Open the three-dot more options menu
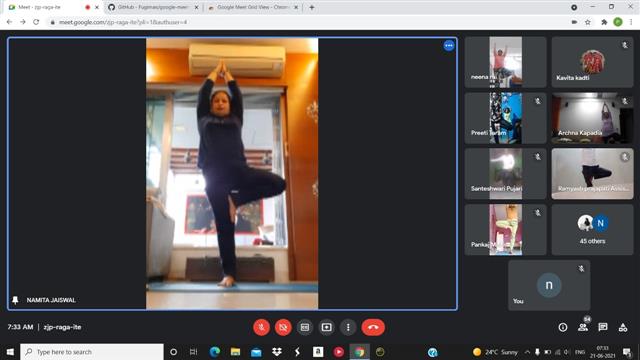 pyautogui.click(x=348, y=327)
